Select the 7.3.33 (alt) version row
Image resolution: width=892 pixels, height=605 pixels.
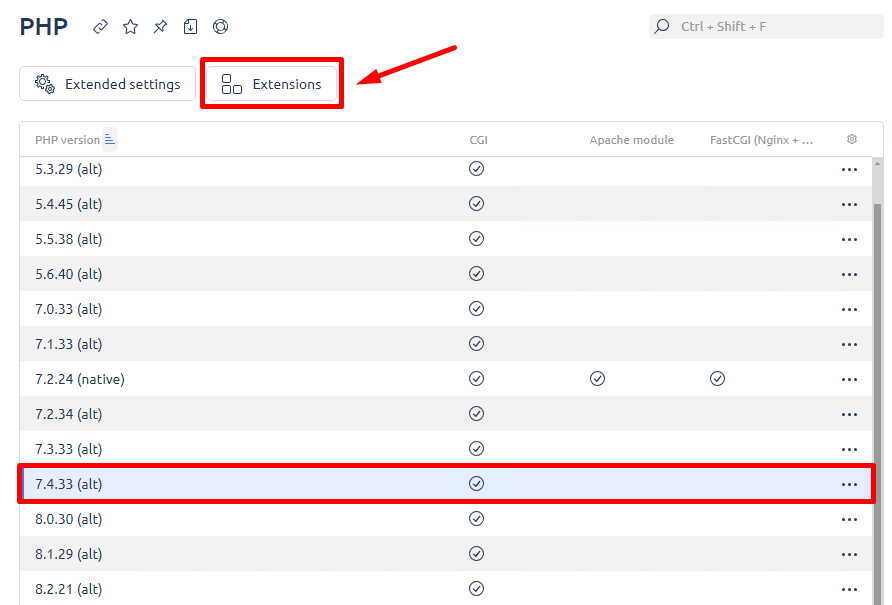click(445, 448)
